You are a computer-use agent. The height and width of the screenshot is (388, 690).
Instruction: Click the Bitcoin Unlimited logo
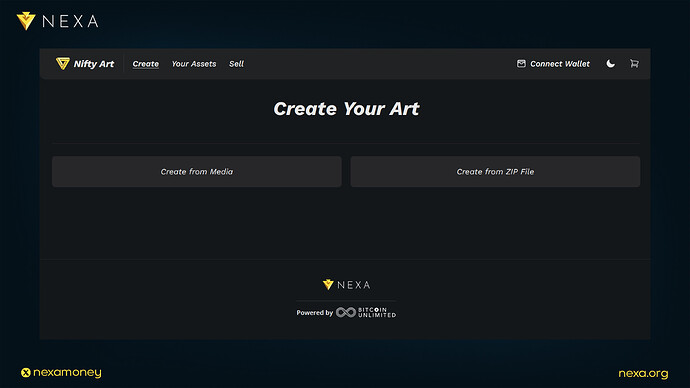pyautogui.click(x=366, y=312)
